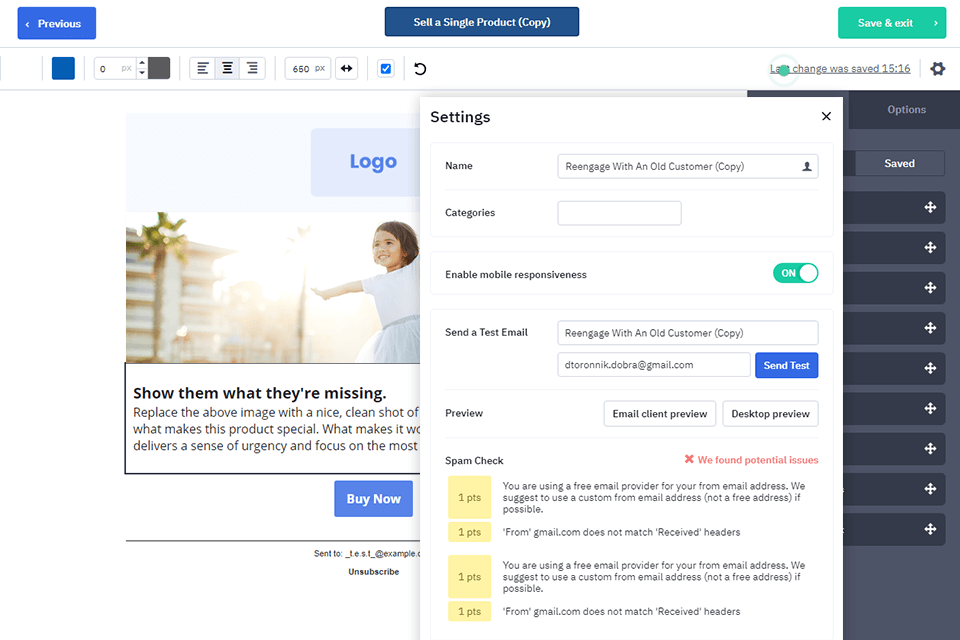This screenshot has width=960, height=640.
Task: Toggle the Enable mobile responsiveness switch off
Action: (x=795, y=272)
